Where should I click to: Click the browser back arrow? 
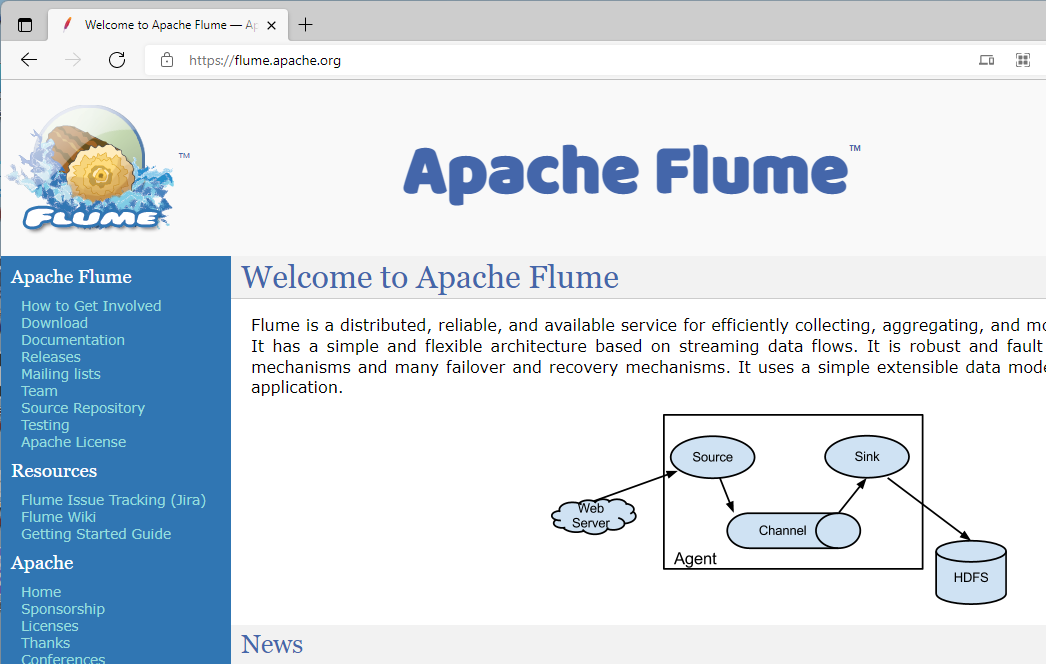coord(29,60)
